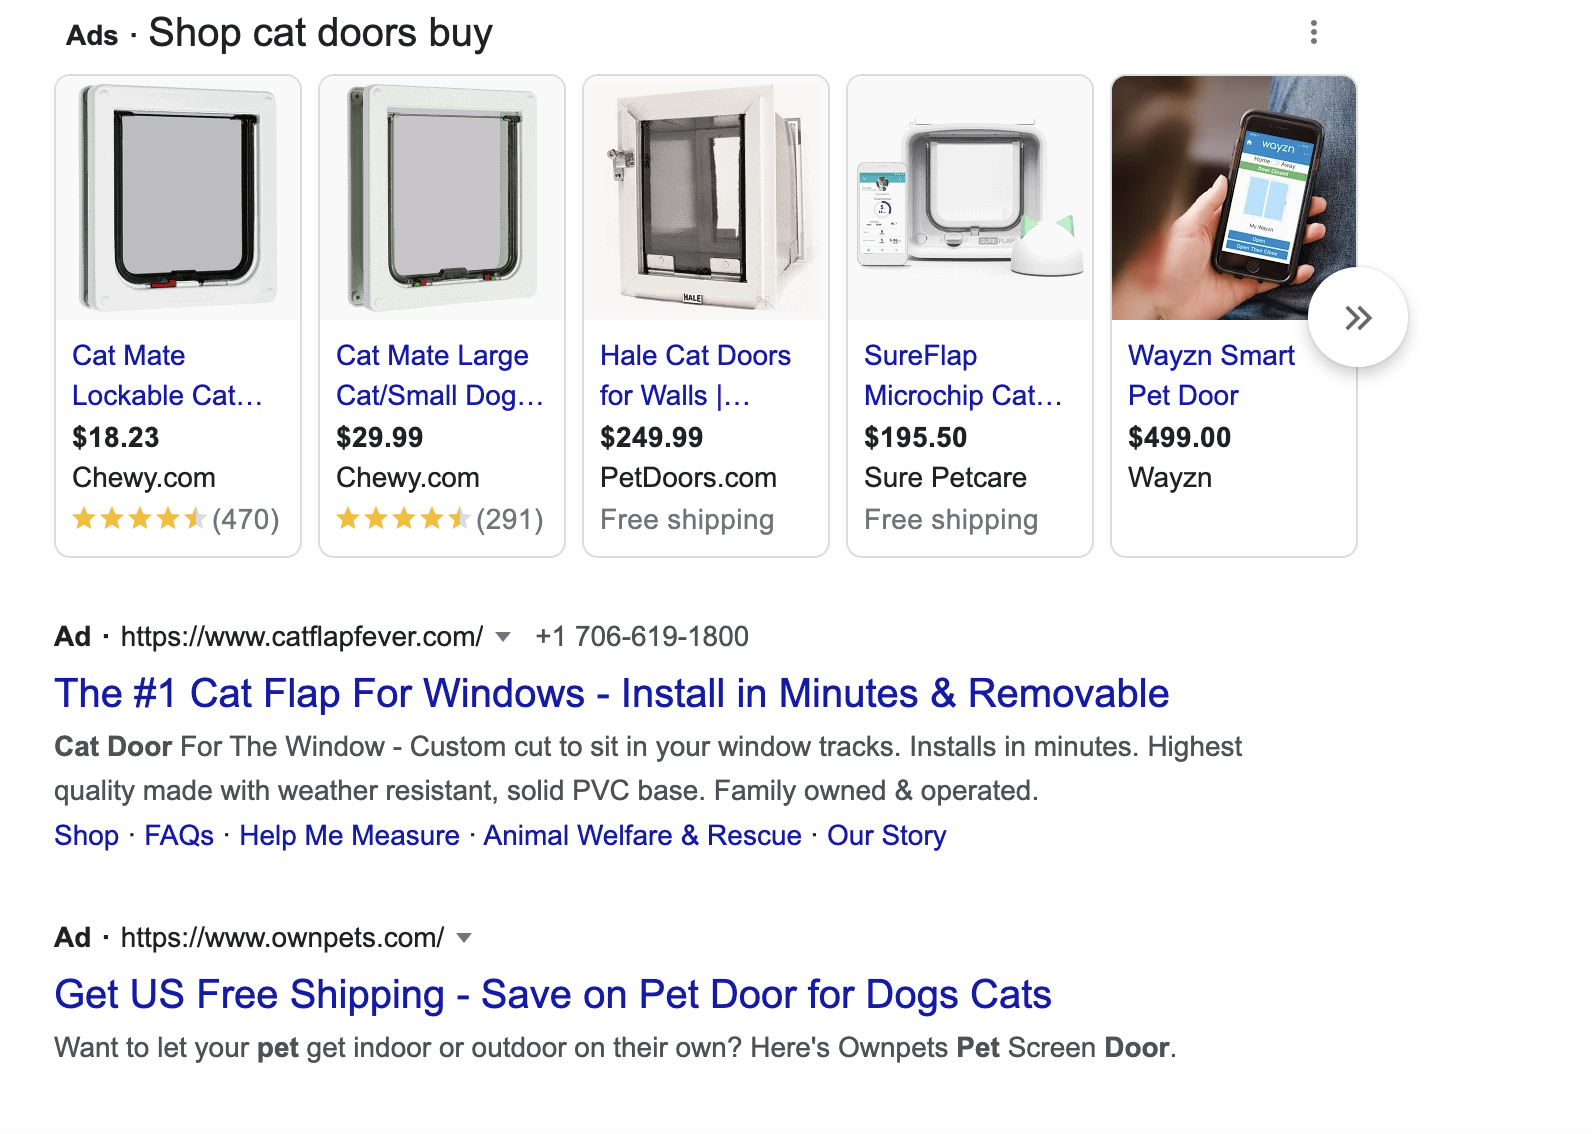Click the Our Story sitelink
The image size is (1592, 1134).
886,836
